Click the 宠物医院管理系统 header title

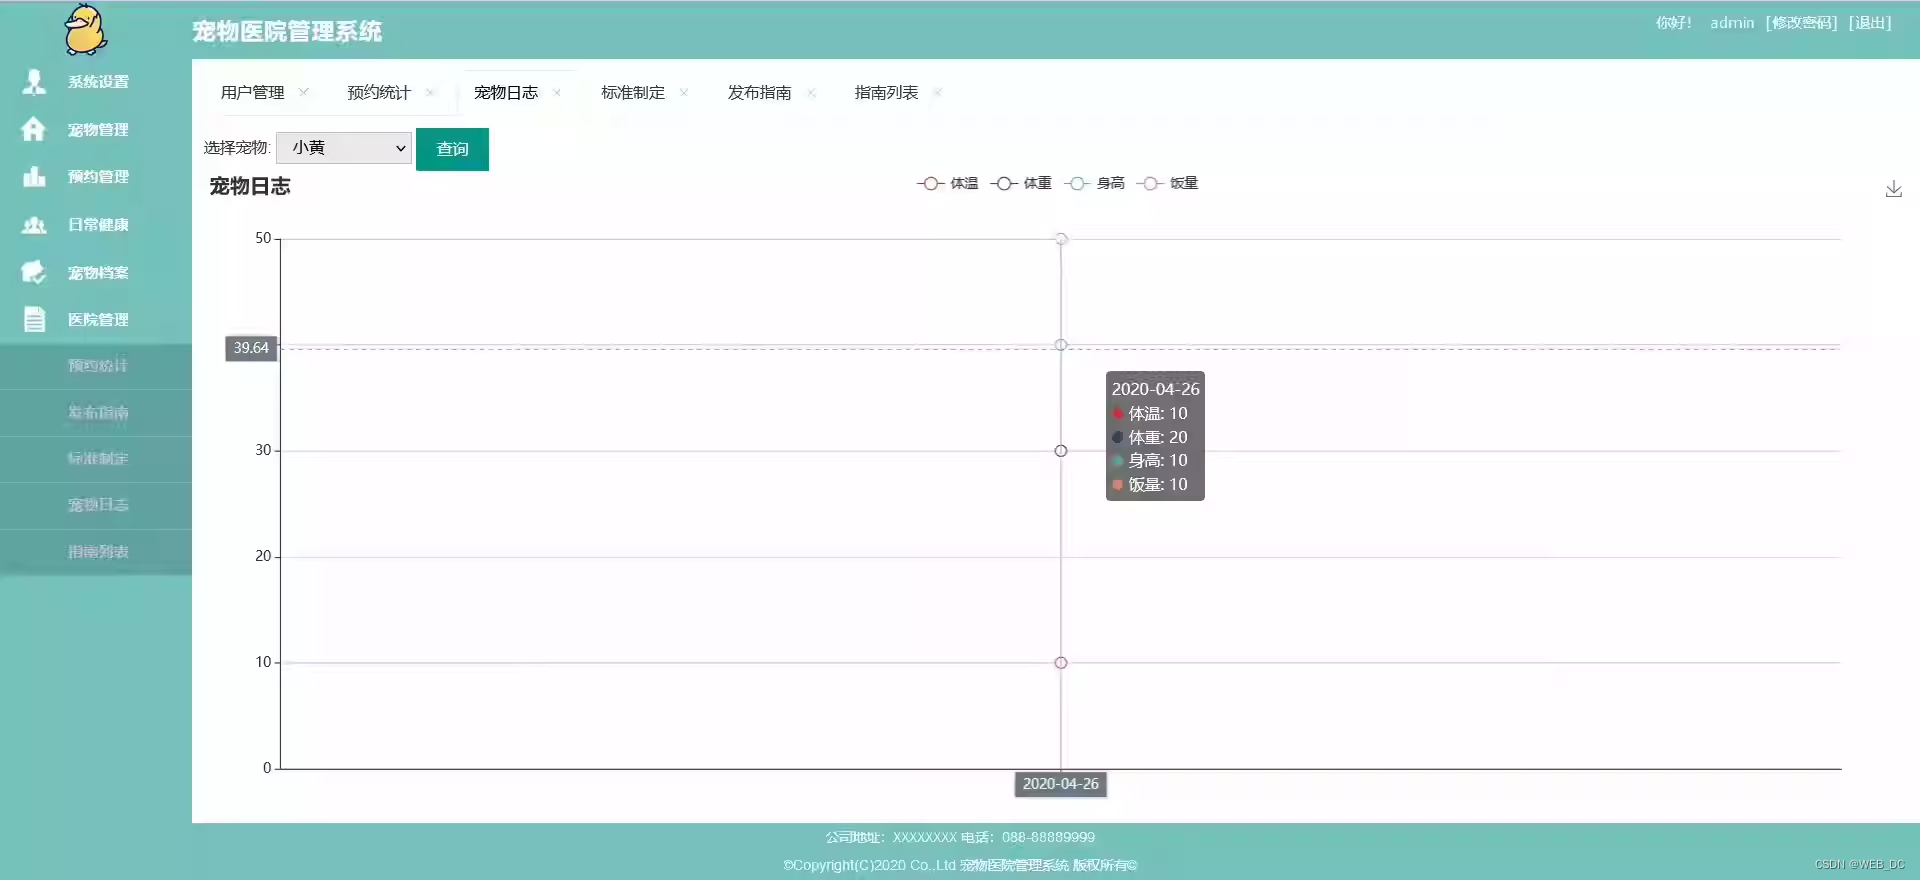click(287, 31)
